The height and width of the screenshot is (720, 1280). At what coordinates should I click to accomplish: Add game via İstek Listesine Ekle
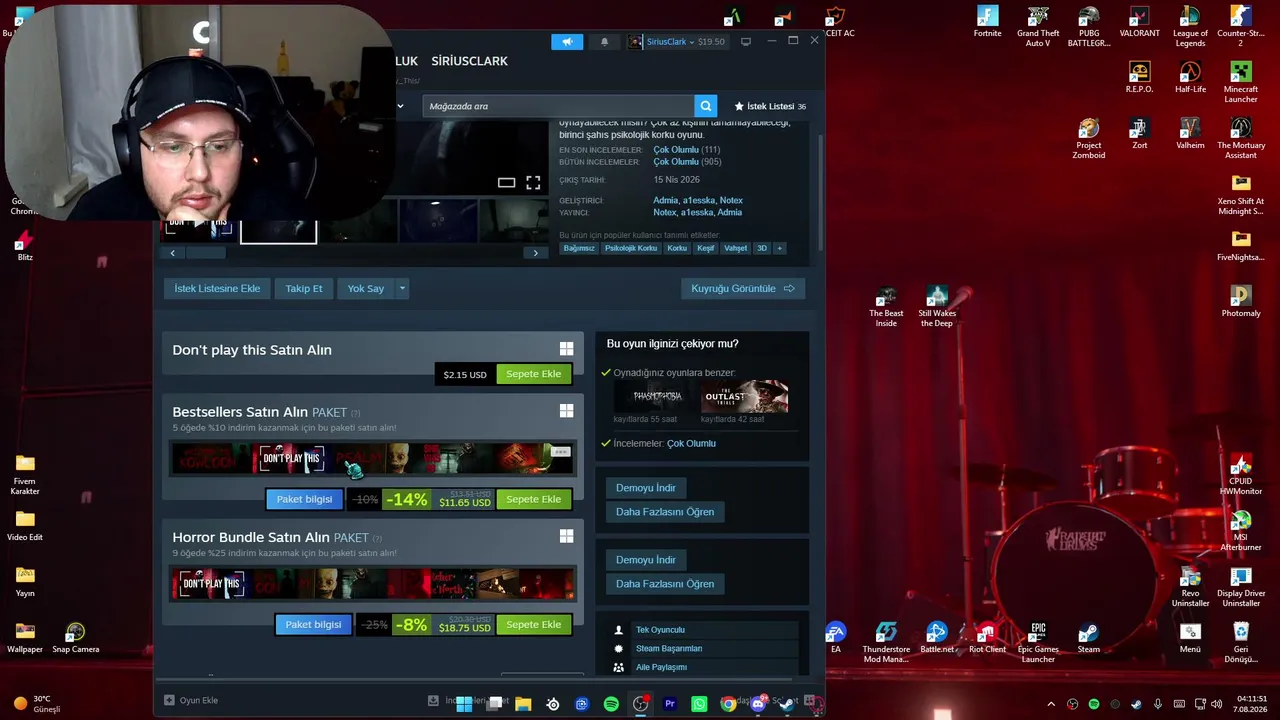(x=217, y=288)
